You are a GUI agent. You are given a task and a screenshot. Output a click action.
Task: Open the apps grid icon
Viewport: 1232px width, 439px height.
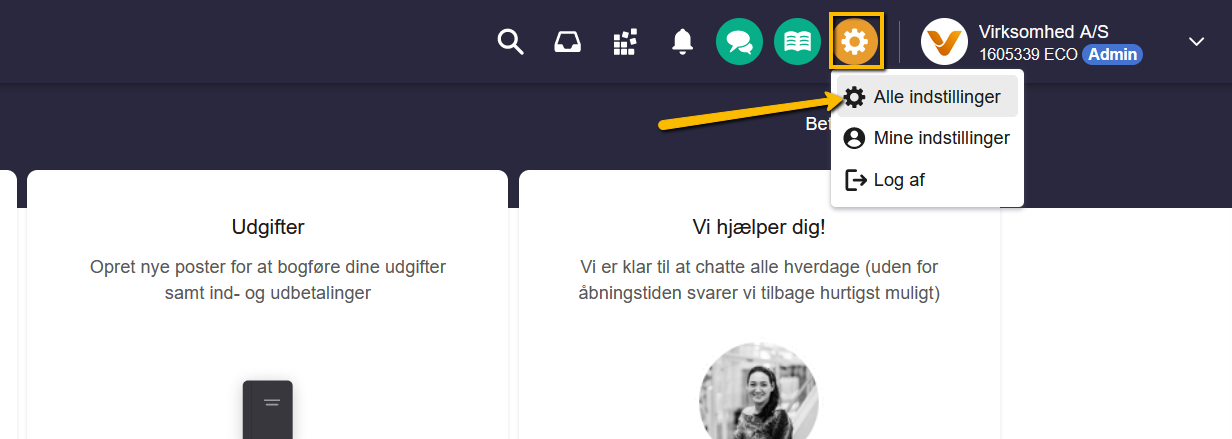(625, 42)
